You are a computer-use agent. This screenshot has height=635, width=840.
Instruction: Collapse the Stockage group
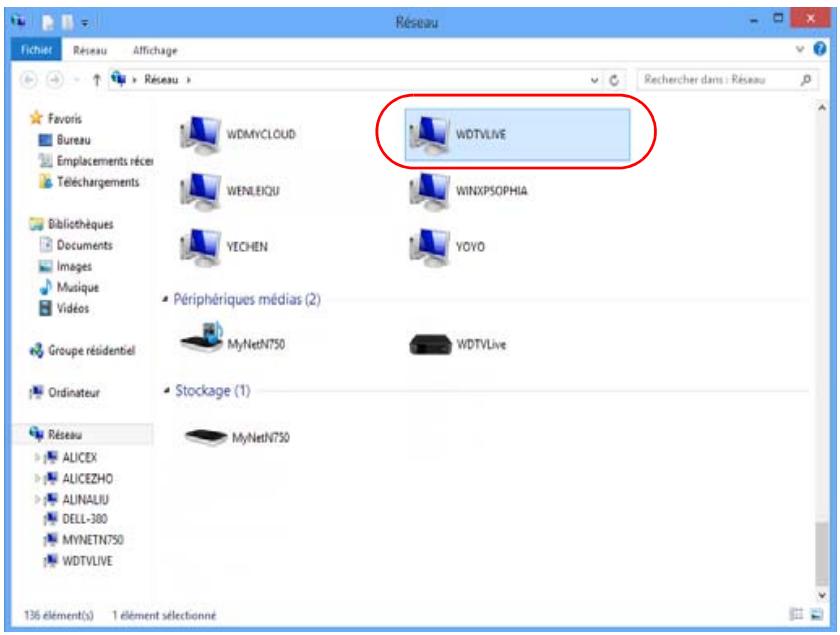point(167,391)
